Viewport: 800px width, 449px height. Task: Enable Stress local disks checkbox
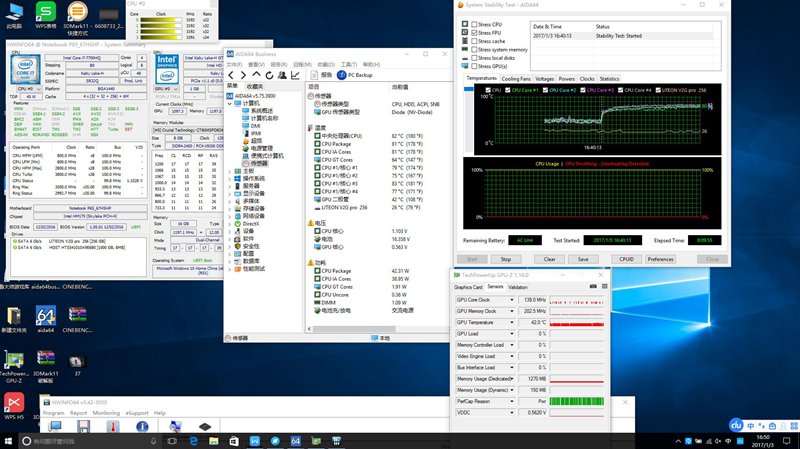474,58
